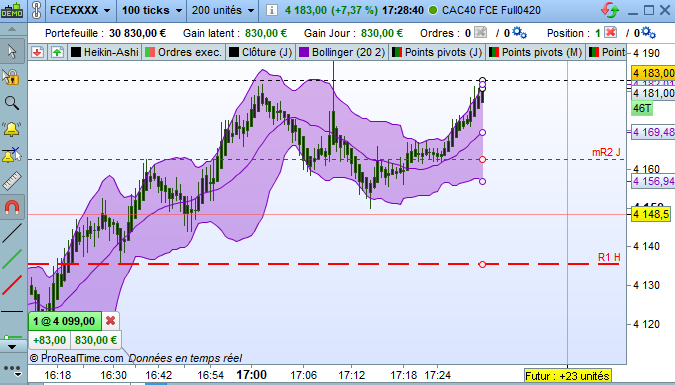Activate the magnifier zoom tool

(x=12, y=103)
